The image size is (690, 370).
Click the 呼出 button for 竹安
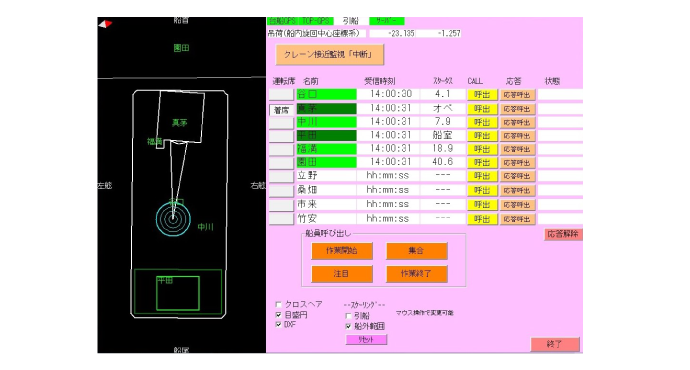click(x=482, y=219)
